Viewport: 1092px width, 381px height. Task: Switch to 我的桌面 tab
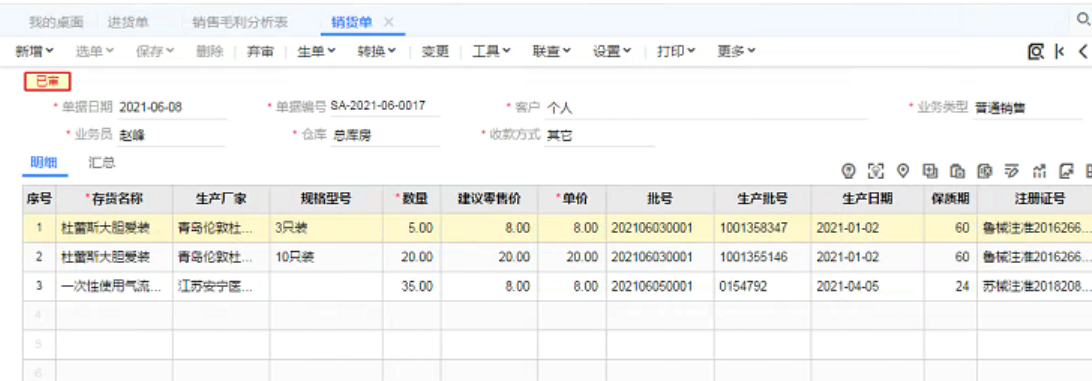56,22
